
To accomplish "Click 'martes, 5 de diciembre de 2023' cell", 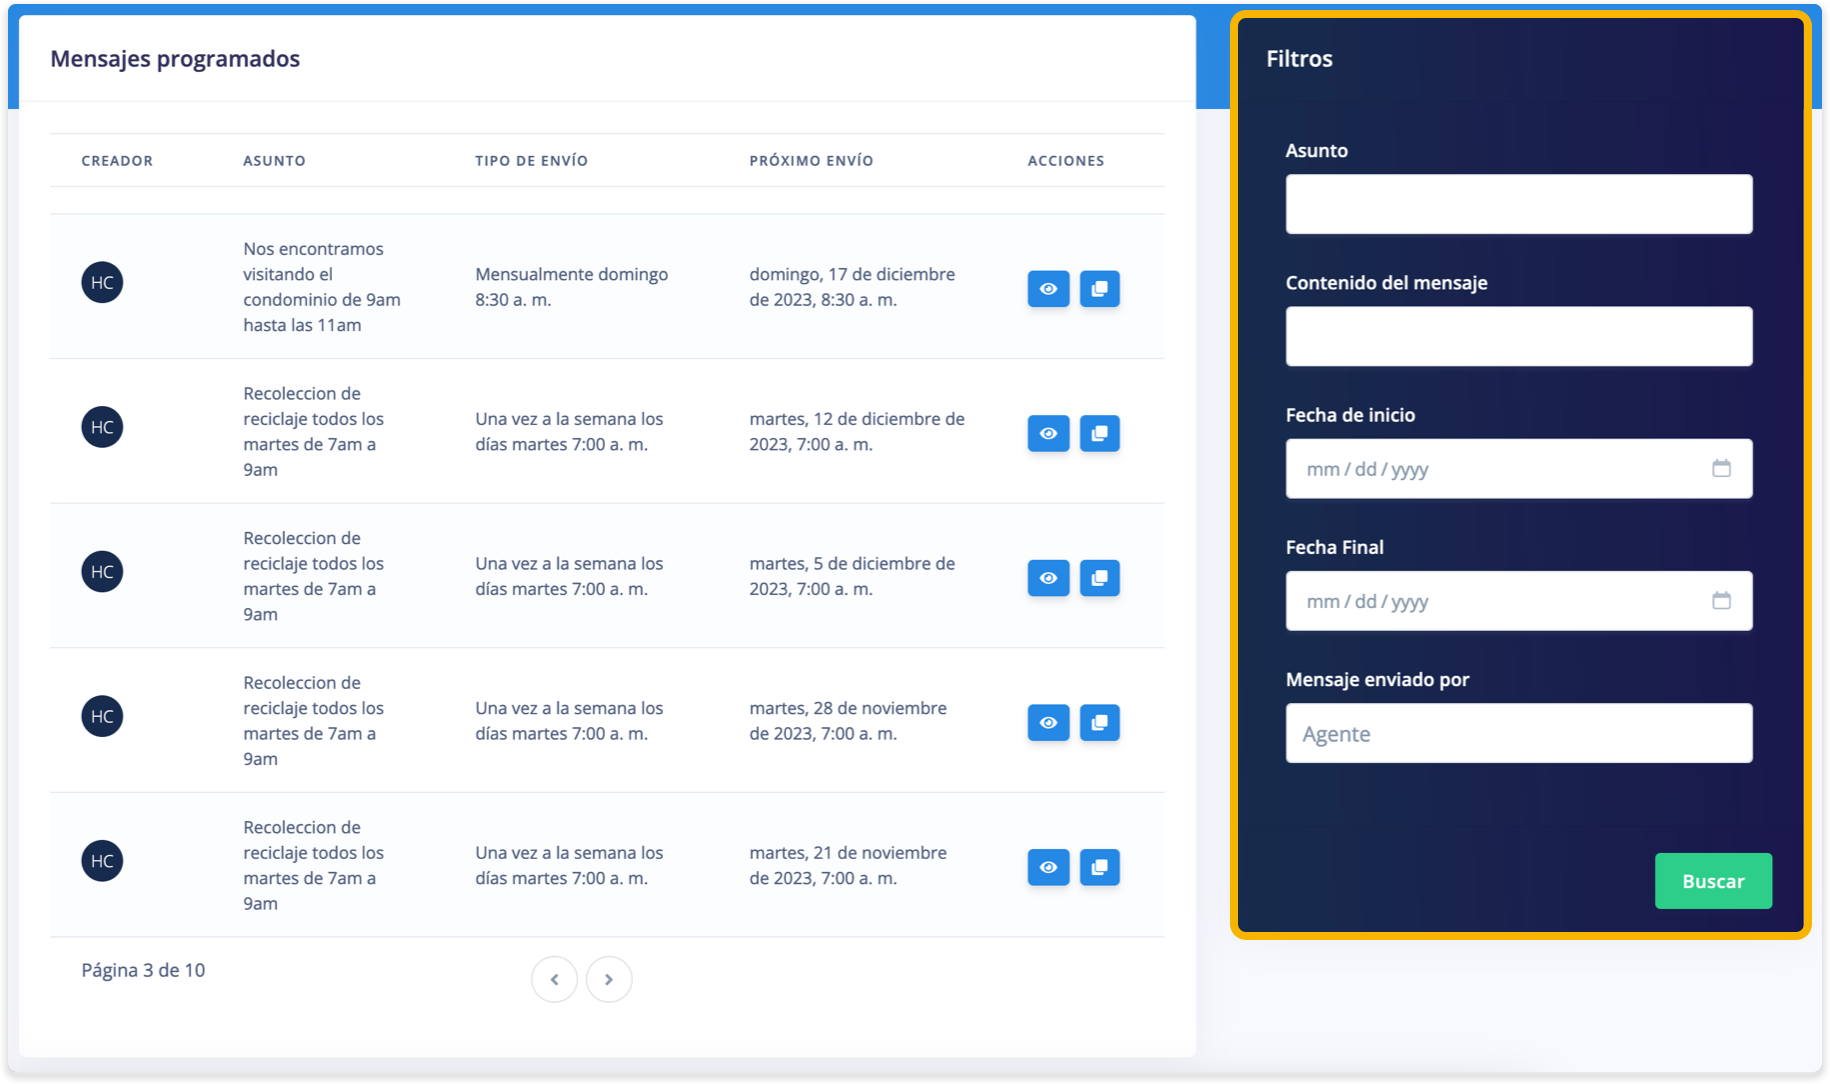I will click(x=852, y=576).
